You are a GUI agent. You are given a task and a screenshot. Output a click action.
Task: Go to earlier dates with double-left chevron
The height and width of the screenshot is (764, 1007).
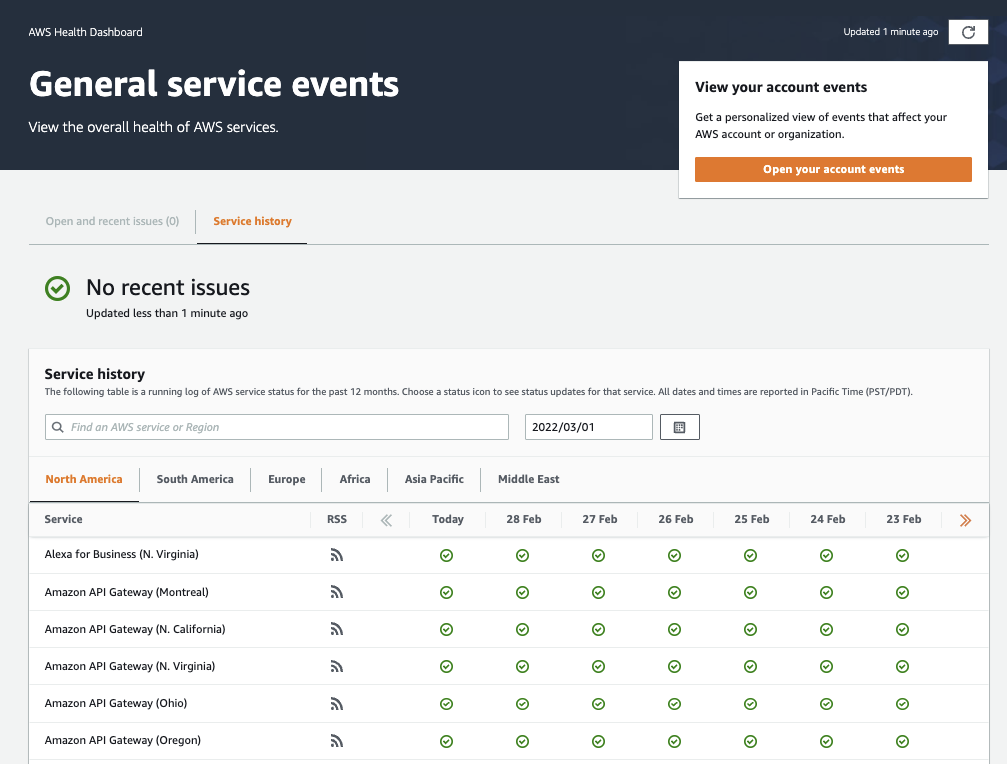click(387, 520)
